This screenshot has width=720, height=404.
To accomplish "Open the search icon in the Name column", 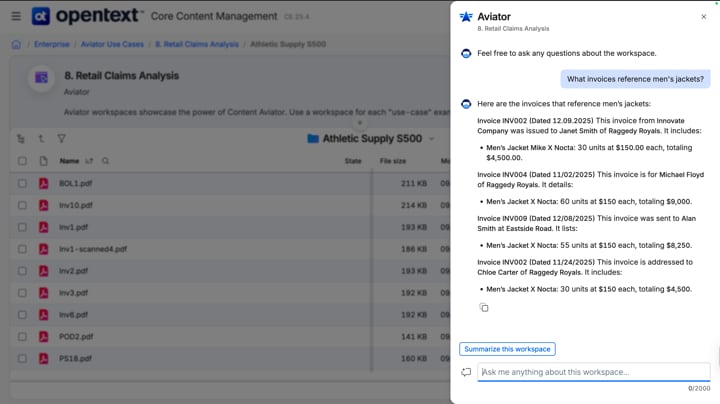I will [x=106, y=161].
